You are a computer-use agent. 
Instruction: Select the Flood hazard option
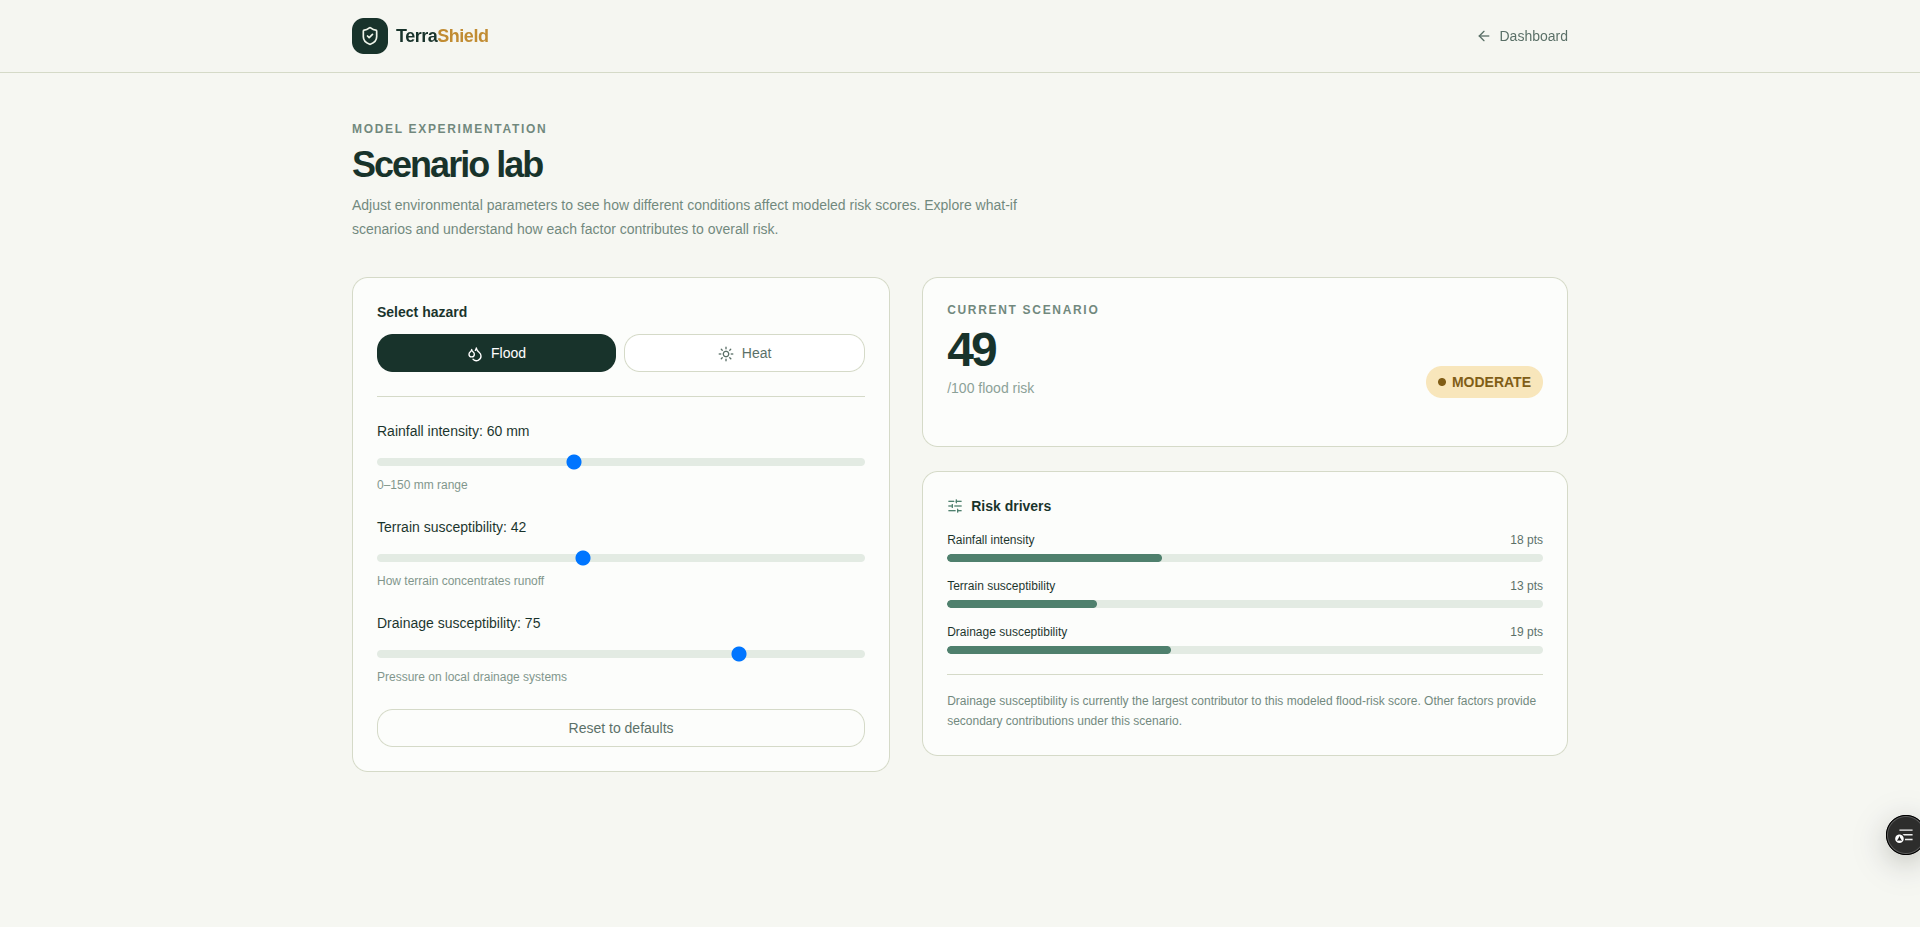coord(496,353)
